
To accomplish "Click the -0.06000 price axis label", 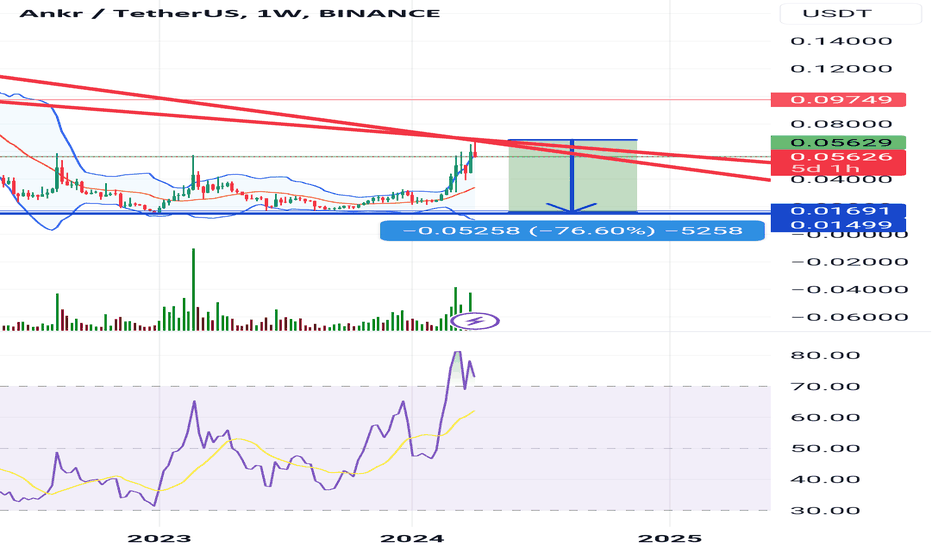I will (x=849, y=317).
